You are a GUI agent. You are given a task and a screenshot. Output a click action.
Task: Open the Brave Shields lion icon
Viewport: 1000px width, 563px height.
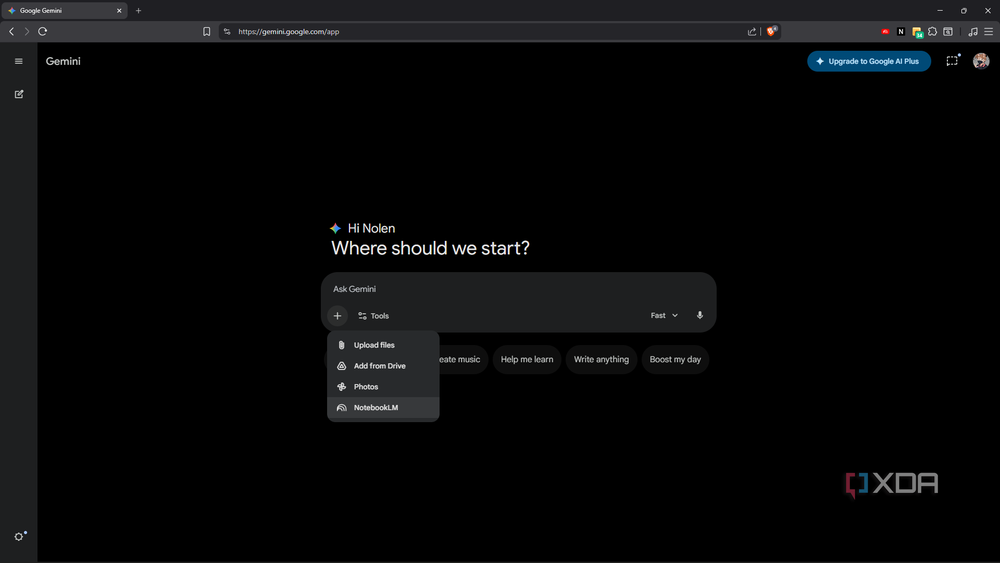[x=771, y=31]
